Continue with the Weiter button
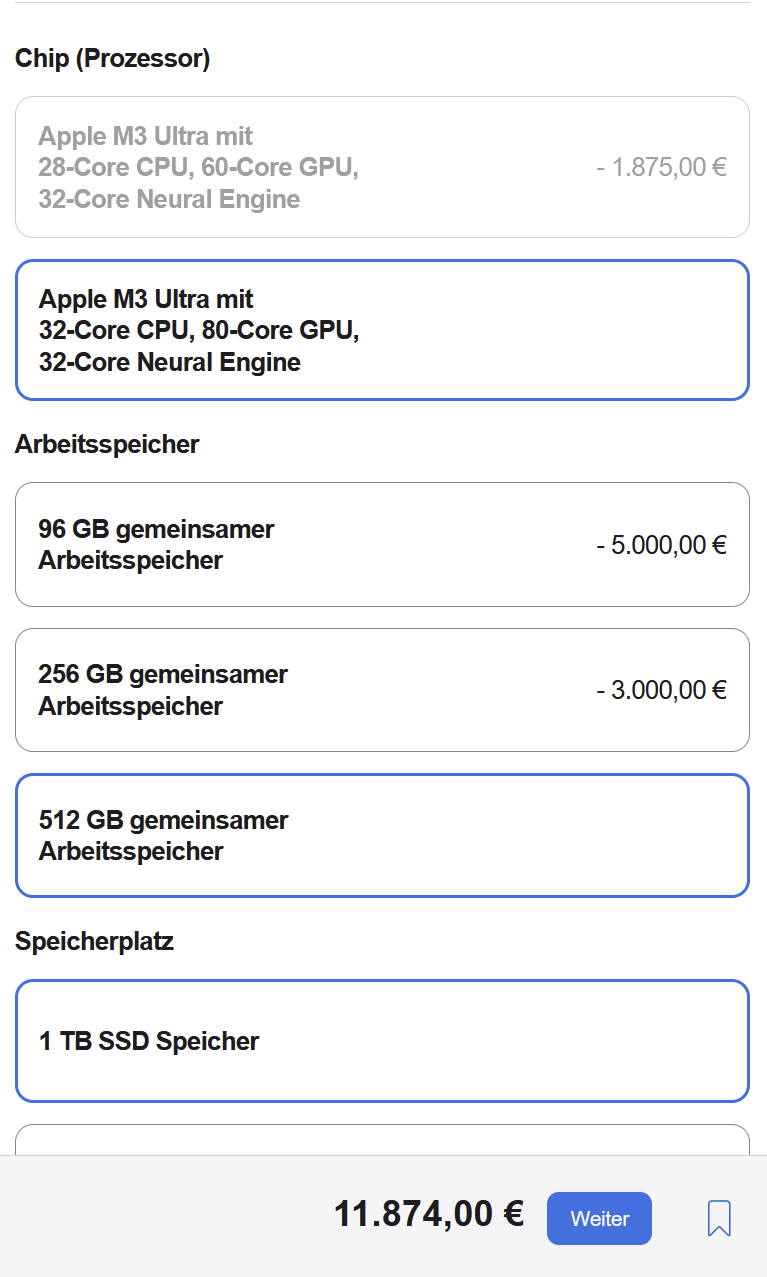Screen dimensions: 767x1277 point(599,1218)
